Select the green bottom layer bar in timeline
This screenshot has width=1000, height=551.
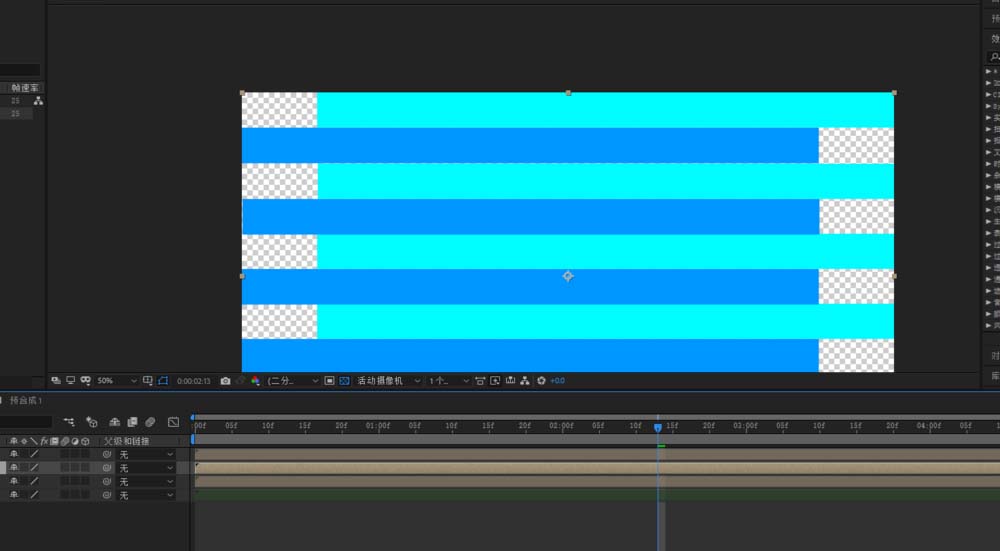597,495
